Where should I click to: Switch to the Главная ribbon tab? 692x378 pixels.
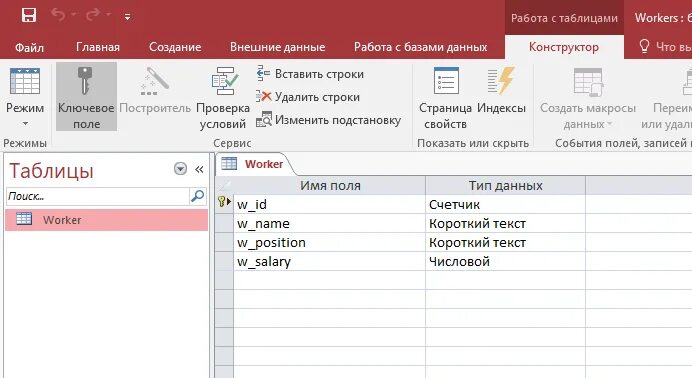tap(98, 47)
